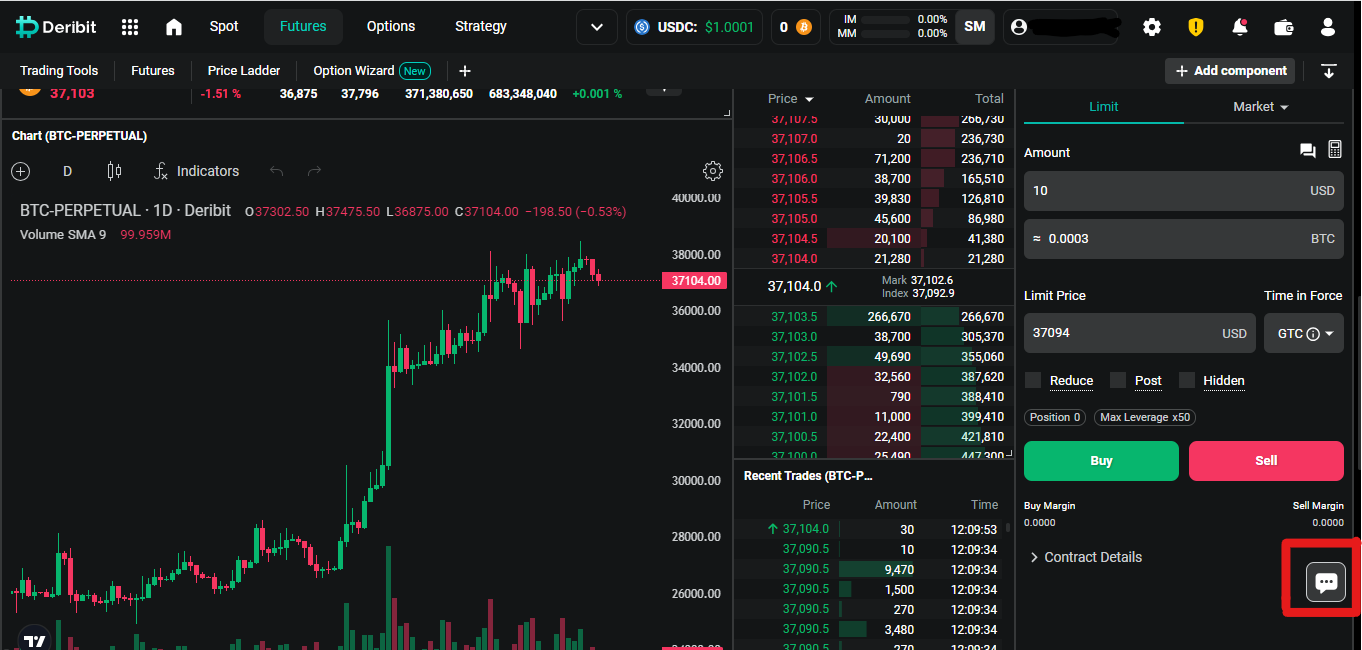This screenshot has width=1362, height=650.
Task: Click the red Sell button
Action: [x=1266, y=461]
